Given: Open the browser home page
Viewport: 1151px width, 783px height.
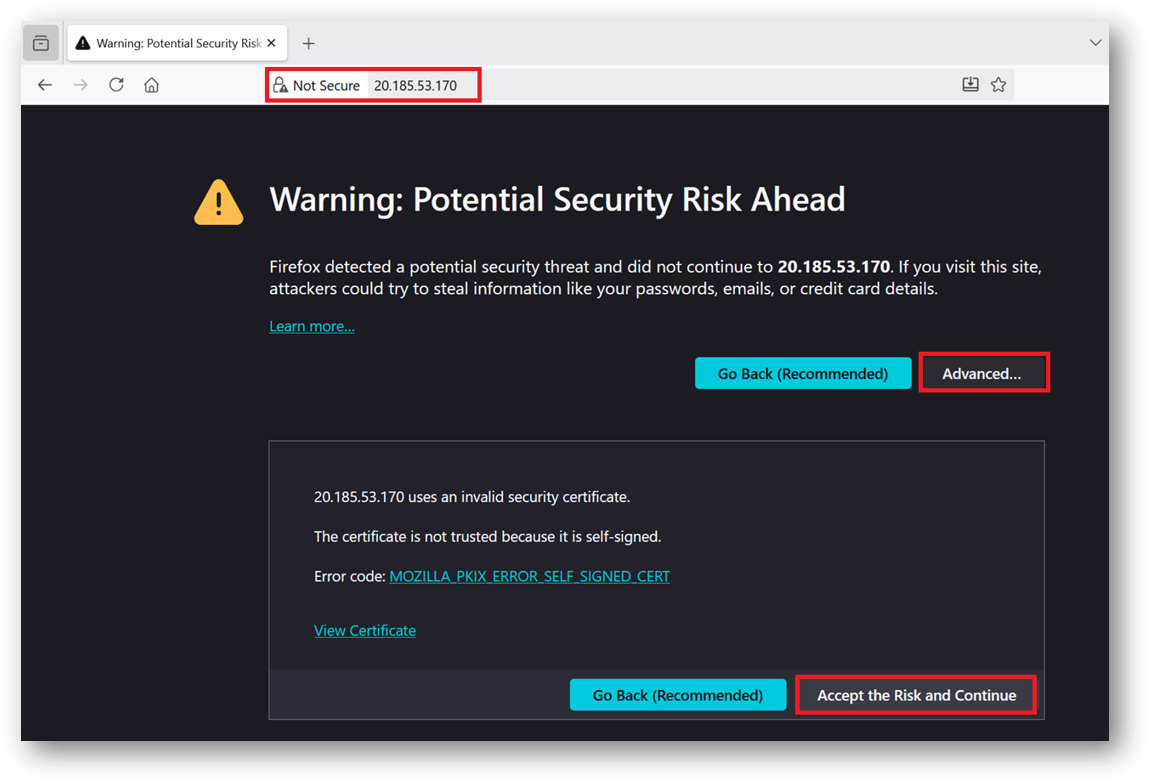Looking at the screenshot, I should [150, 85].
